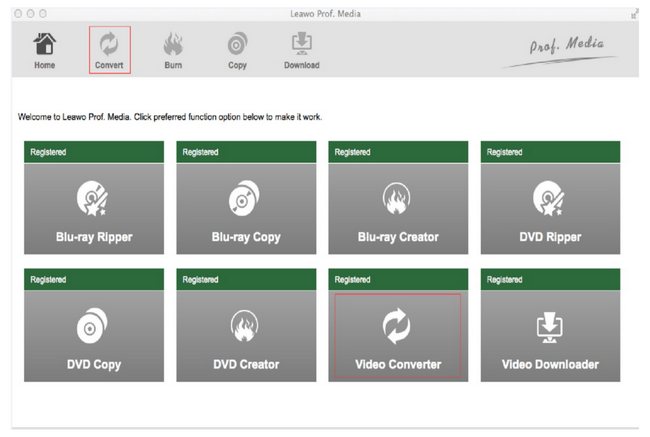Click the Copy disc icon in toolbar

[x=237, y=50]
